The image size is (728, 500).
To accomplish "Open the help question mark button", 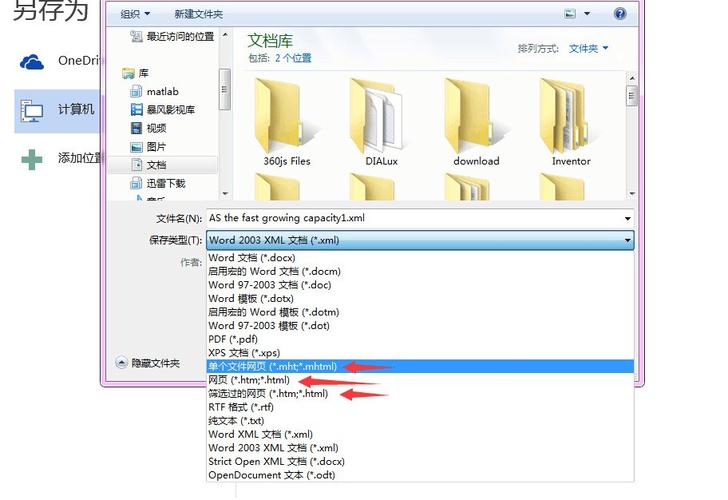I will pyautogui.click(x=620, y=14).
